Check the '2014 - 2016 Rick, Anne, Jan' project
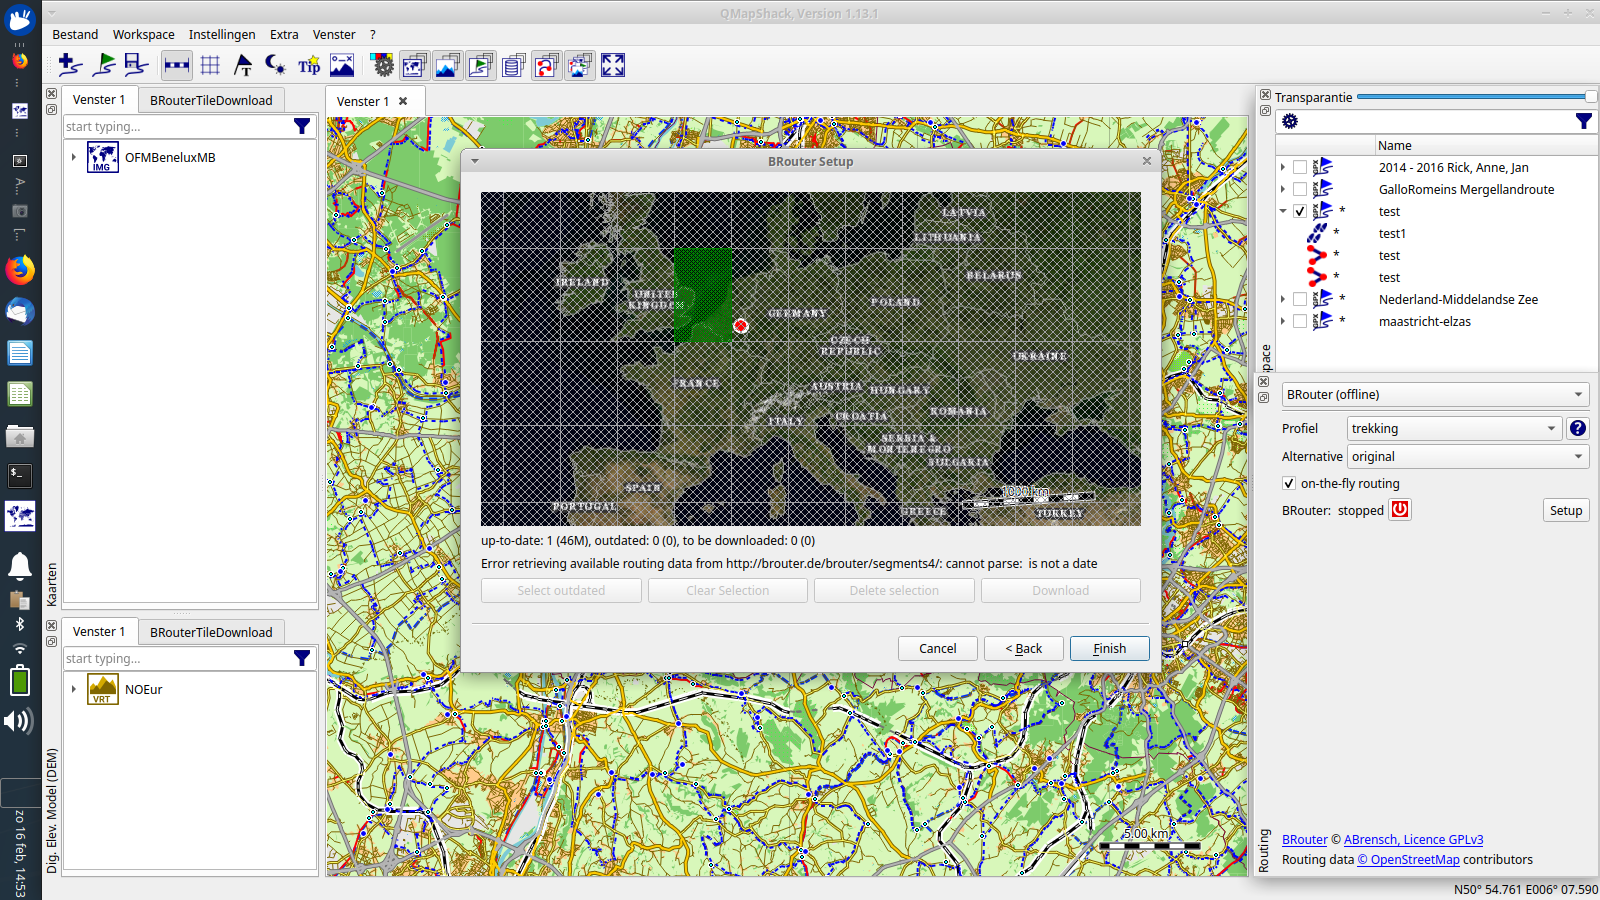This screenshot has width=1600, height=900. (x=1300, y=167)
